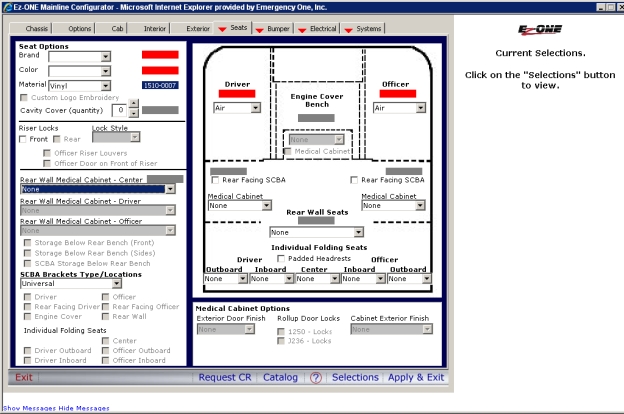This screenshot has width=624, height=414.
Task: Open the seat Color dropdown
Action: tap(80, 71)
